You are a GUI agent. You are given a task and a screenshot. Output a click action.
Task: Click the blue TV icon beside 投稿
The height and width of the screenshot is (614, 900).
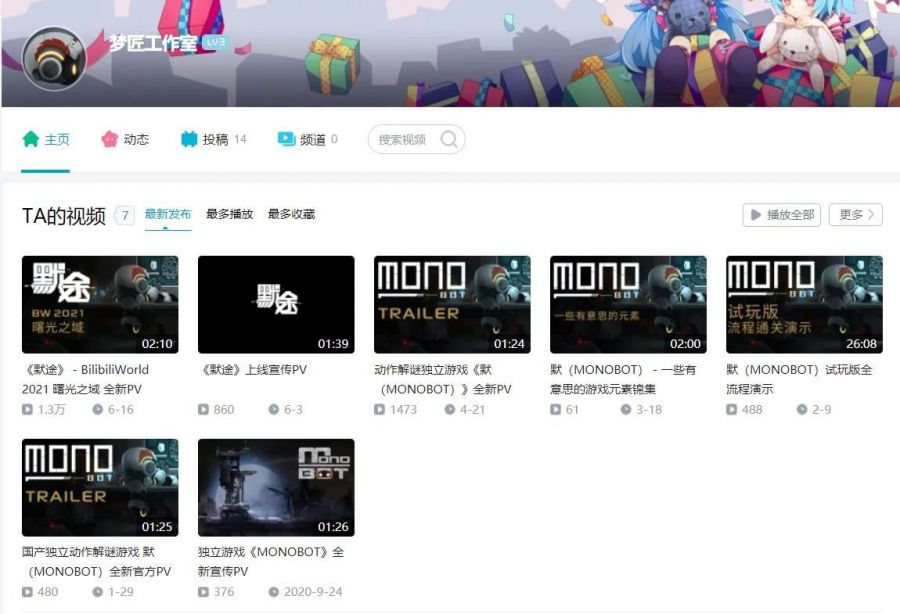click(x=189, y=139)
